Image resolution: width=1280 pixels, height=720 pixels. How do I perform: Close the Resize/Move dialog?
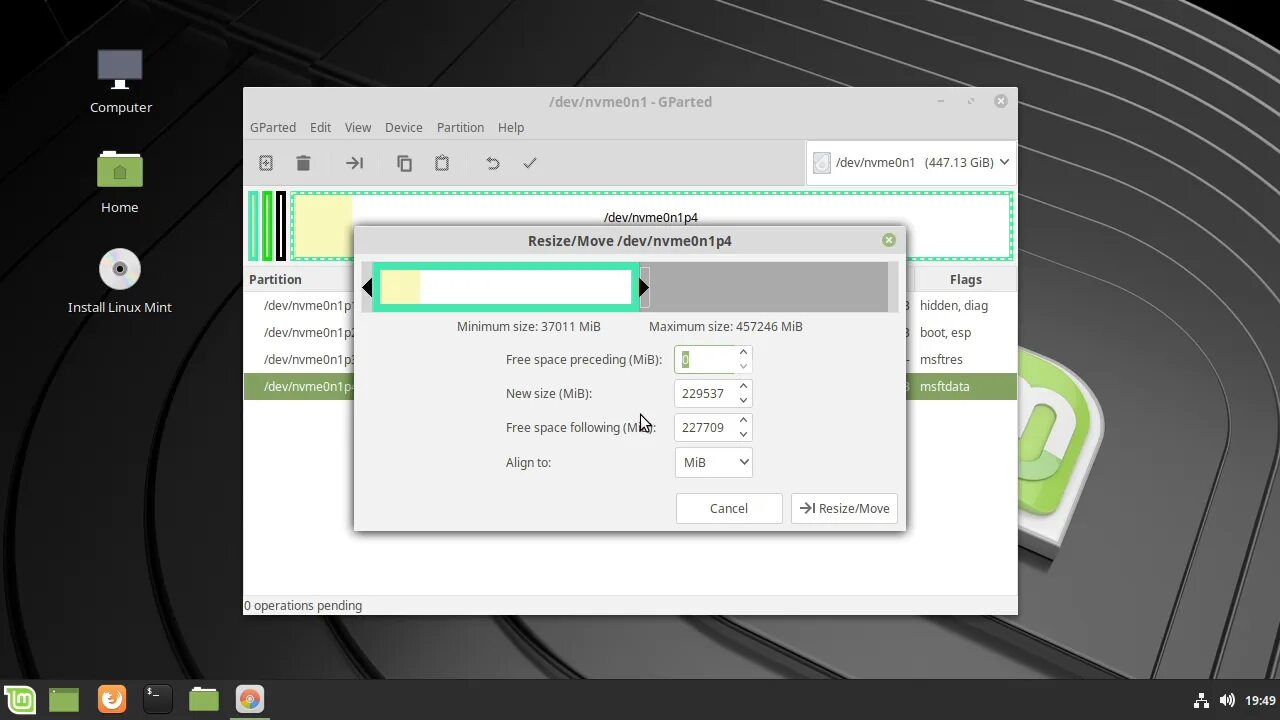tap(889, 240)
